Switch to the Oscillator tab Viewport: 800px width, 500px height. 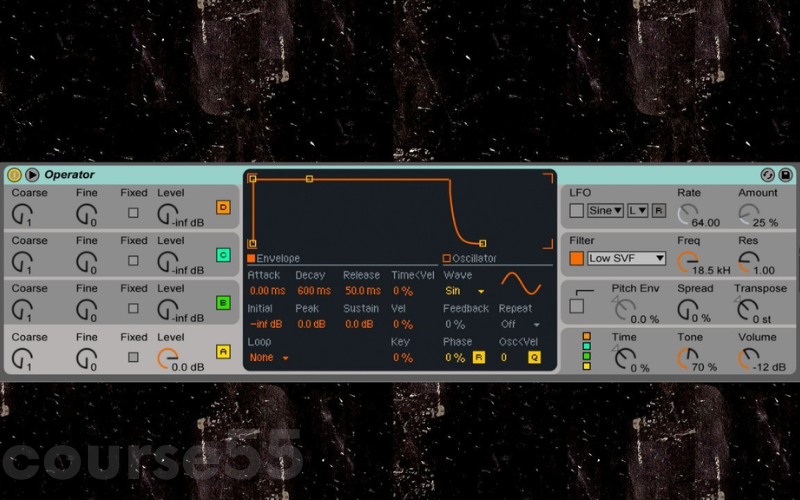click(470, 258)
